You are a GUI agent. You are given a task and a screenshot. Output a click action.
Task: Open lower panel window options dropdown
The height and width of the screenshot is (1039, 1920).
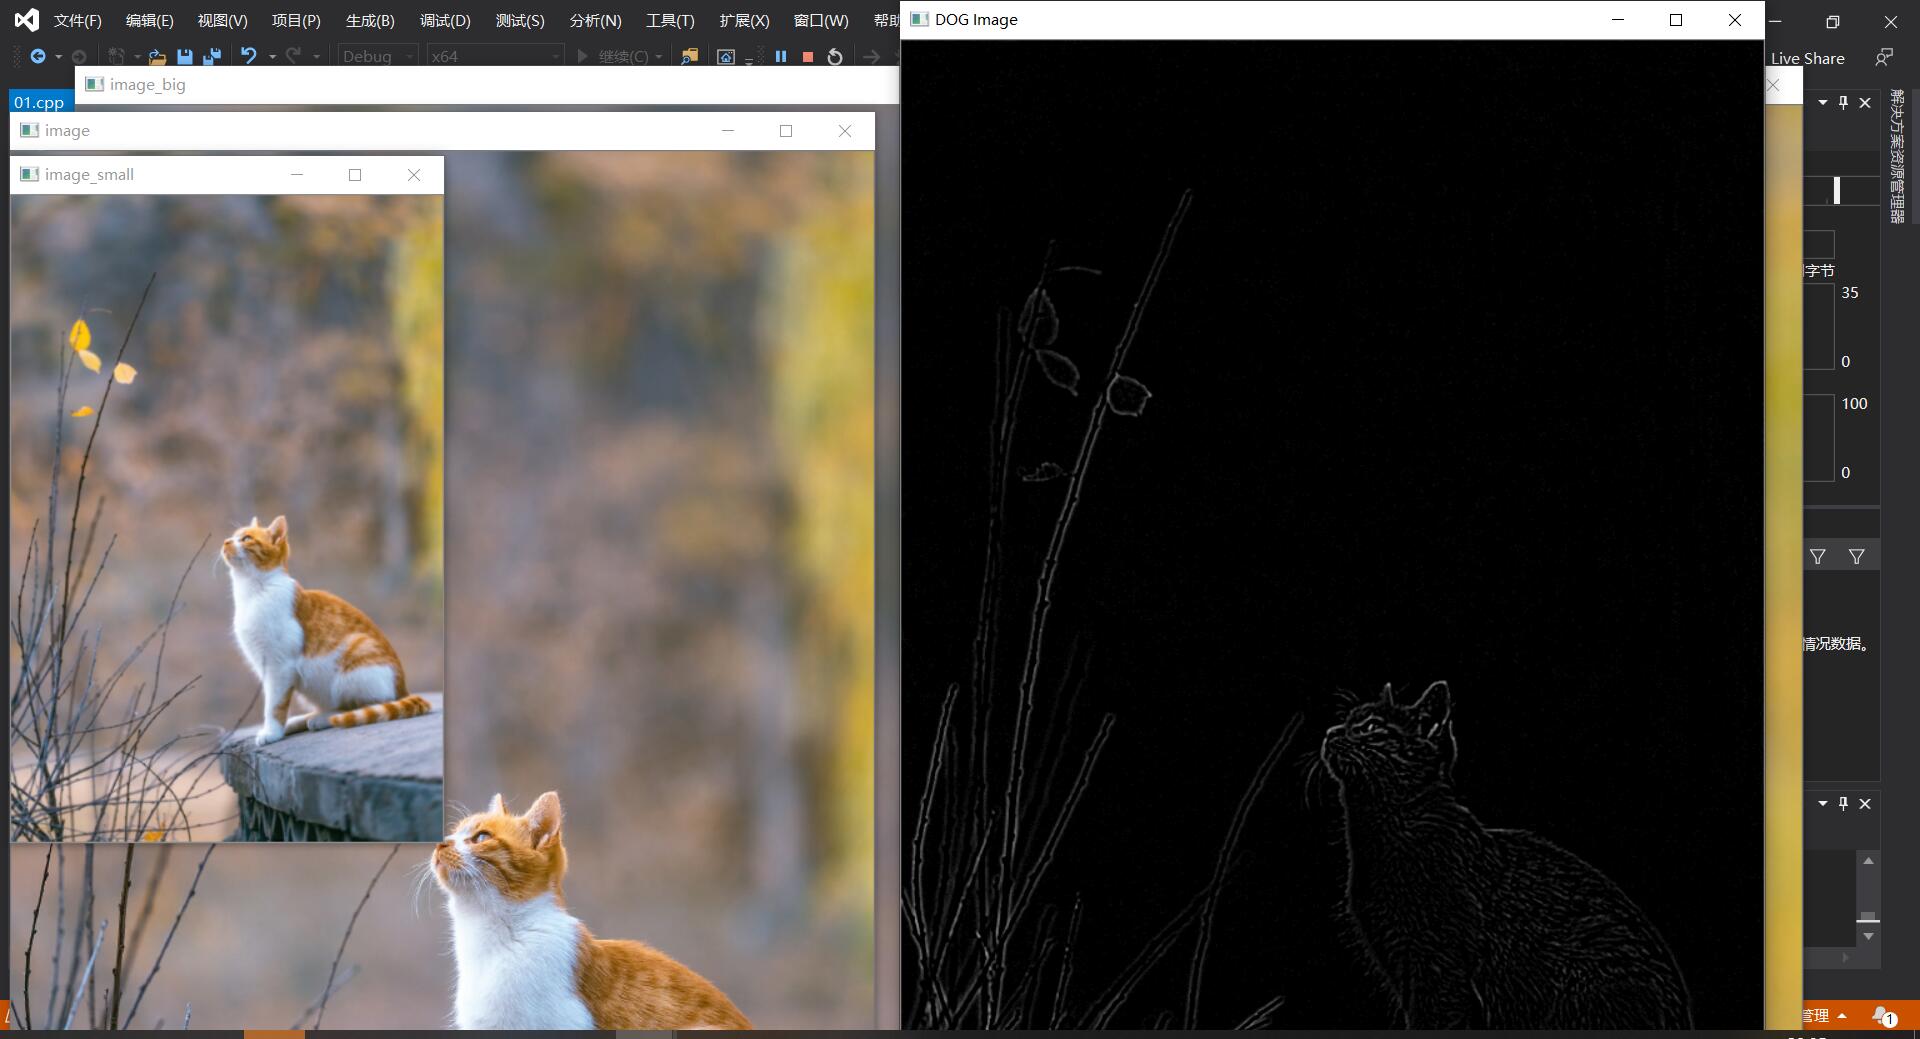click(1823, 803)
